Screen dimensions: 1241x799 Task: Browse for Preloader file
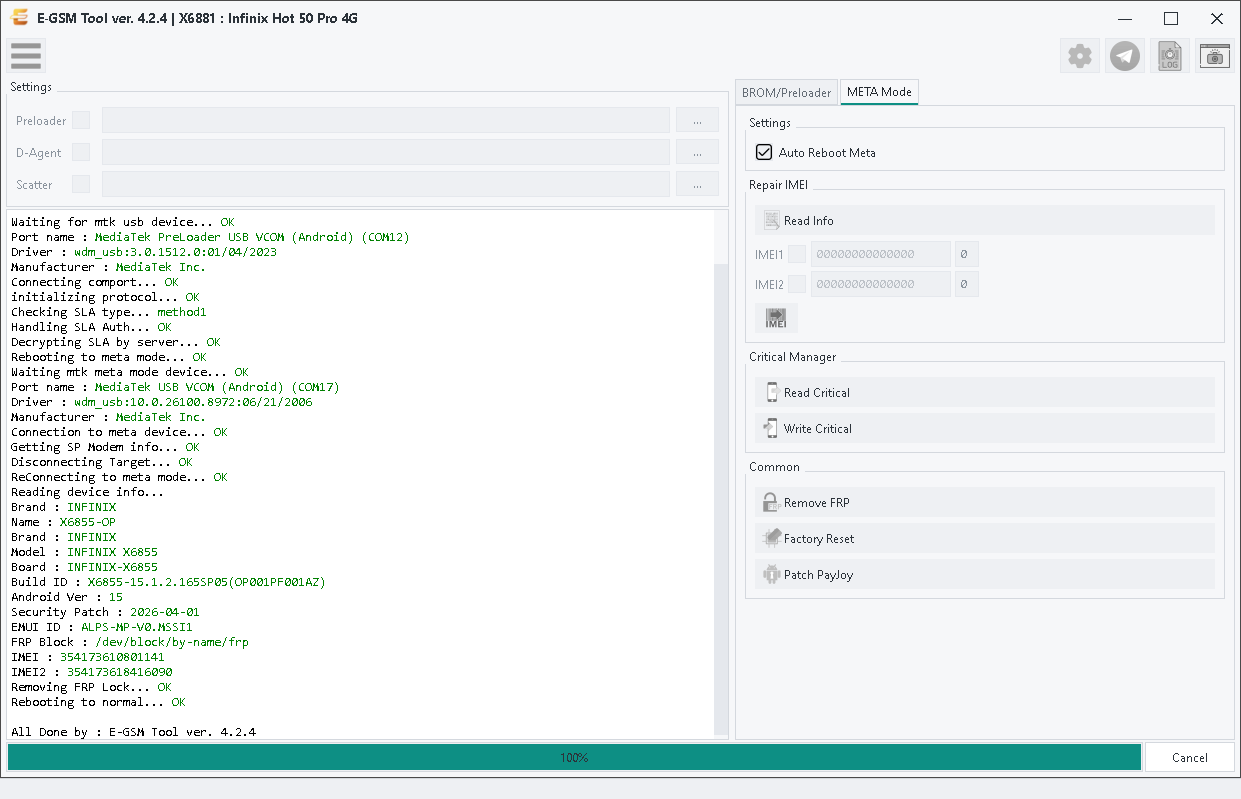[x=697, y=120]
